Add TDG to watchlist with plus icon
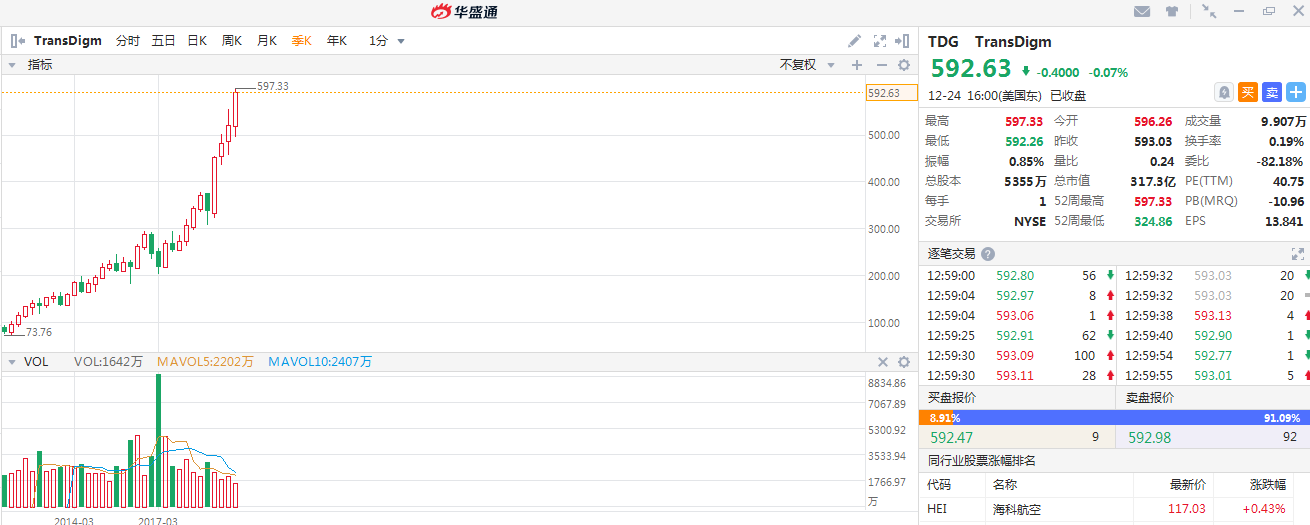The image size is (1310, 525). tap(1296, 92)
